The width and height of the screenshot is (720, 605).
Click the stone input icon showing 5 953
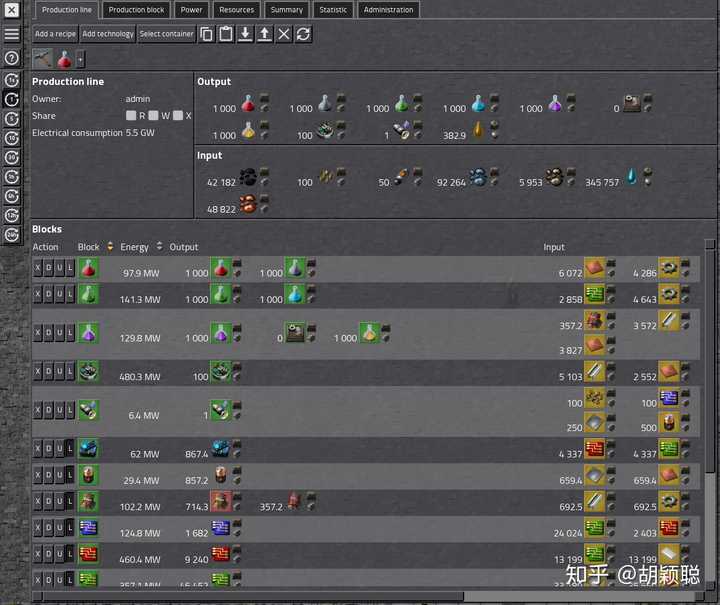(555, 177)
